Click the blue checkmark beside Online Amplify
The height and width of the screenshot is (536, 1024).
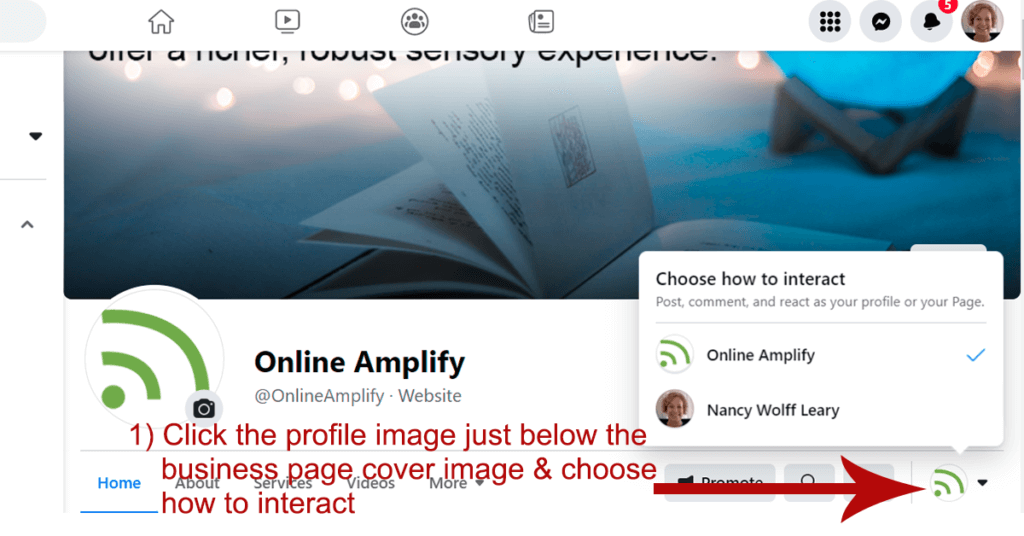pos(976,355)
